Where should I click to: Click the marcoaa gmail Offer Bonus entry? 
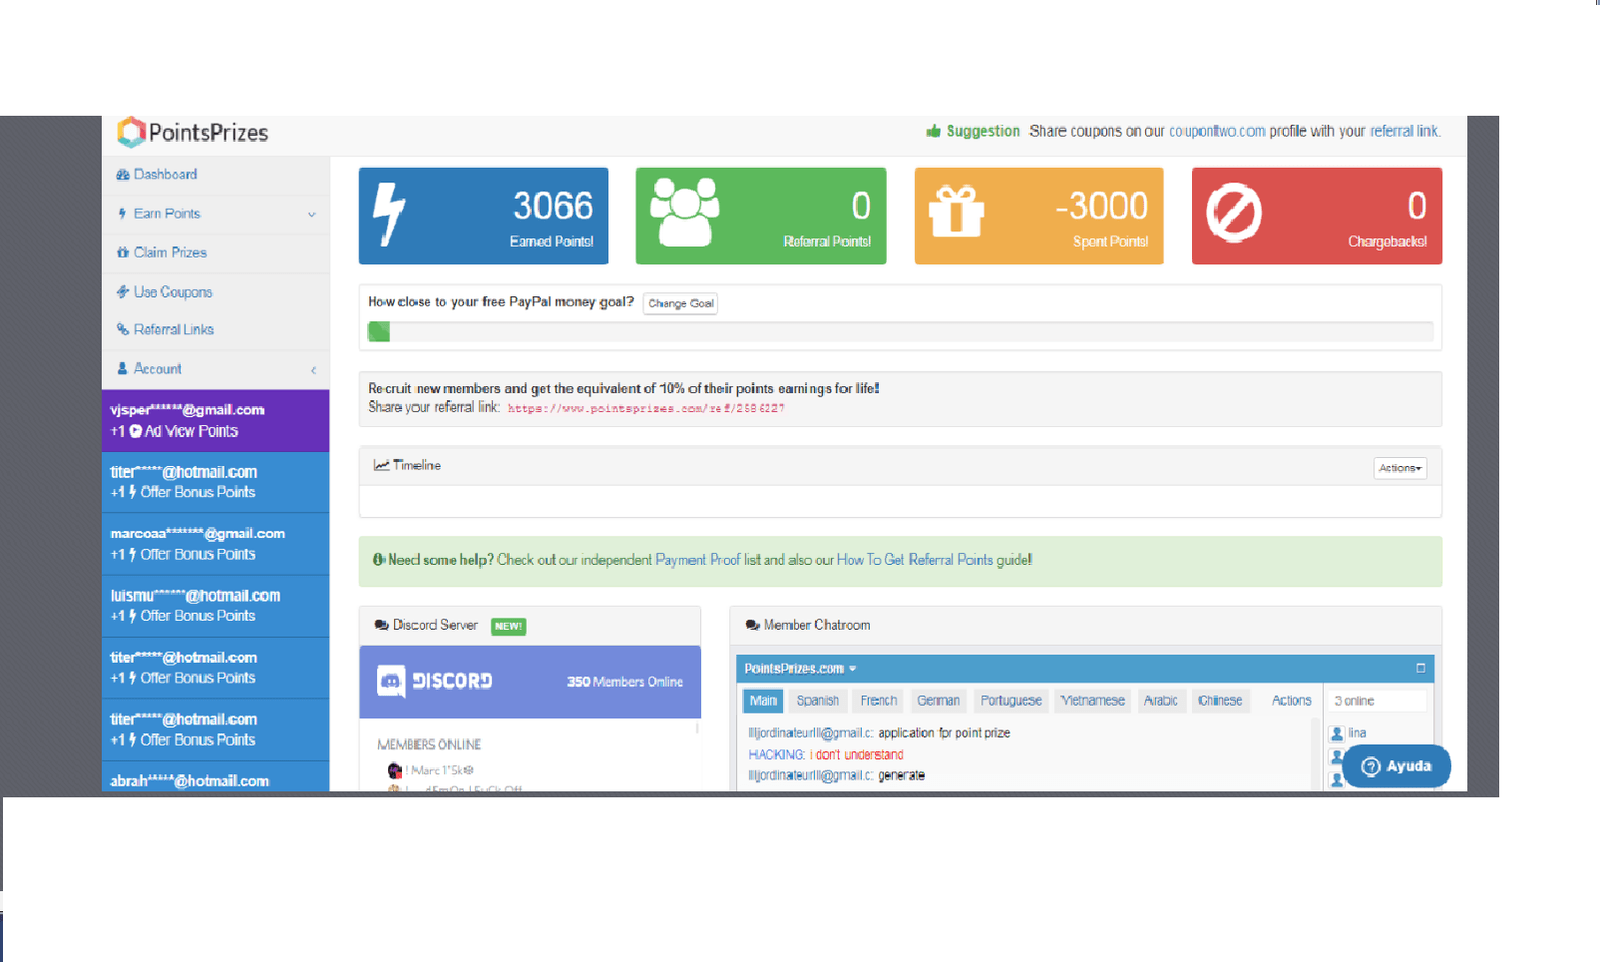216,544
